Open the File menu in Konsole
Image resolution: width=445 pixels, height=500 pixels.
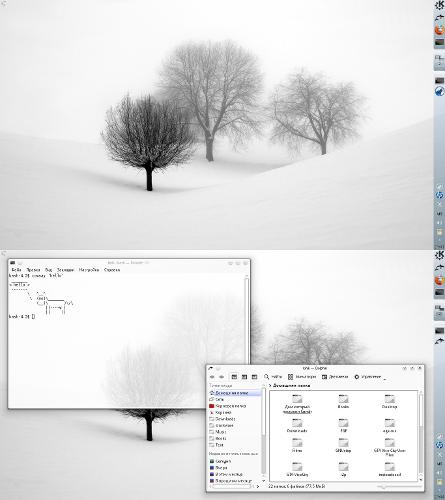(16, 270)
